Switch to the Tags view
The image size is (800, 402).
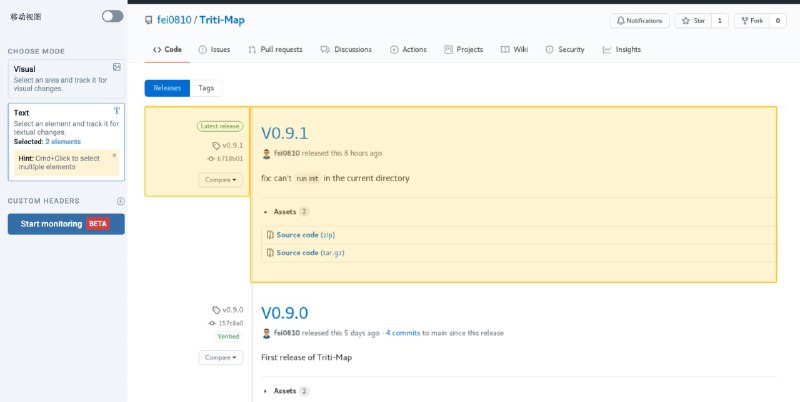206,88
